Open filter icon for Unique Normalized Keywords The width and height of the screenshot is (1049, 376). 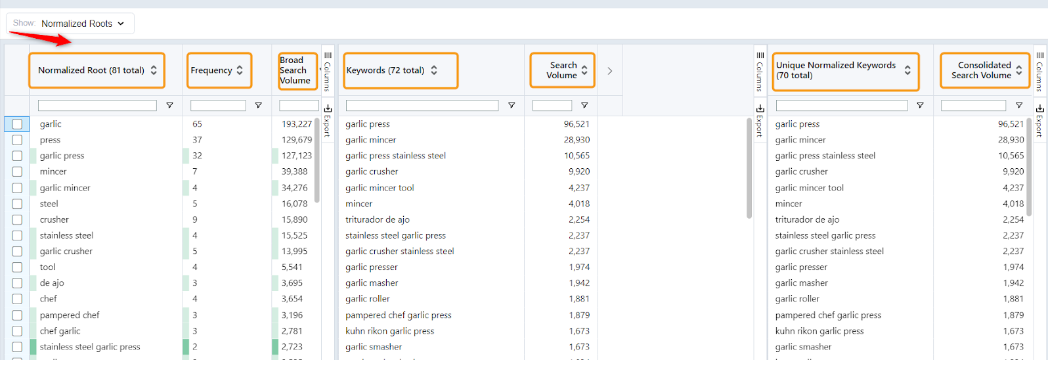[920, 106]
